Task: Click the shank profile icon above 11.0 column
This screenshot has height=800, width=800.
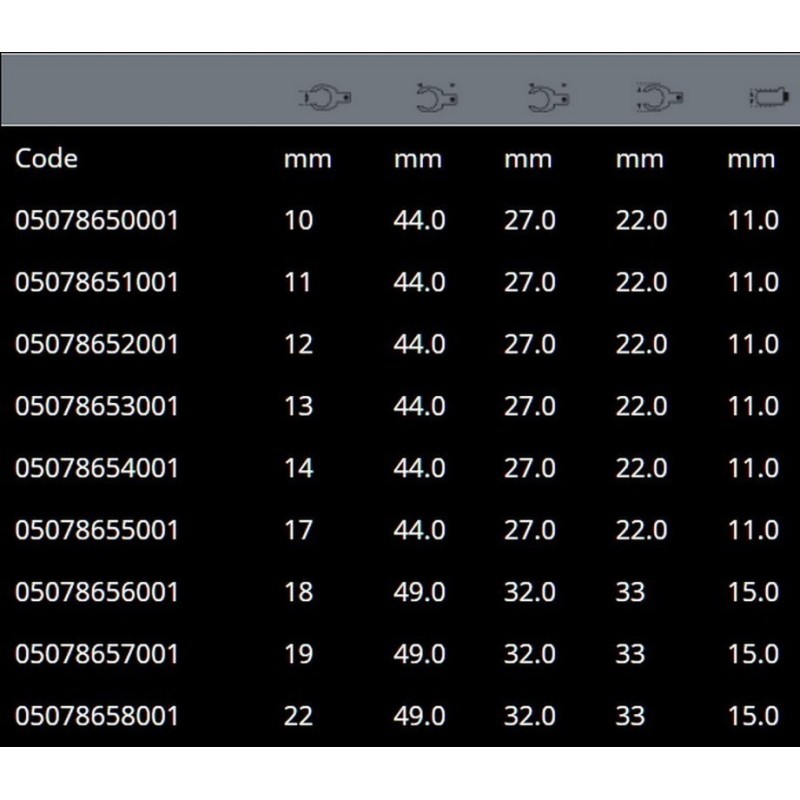Action: (x=765, y=99)
